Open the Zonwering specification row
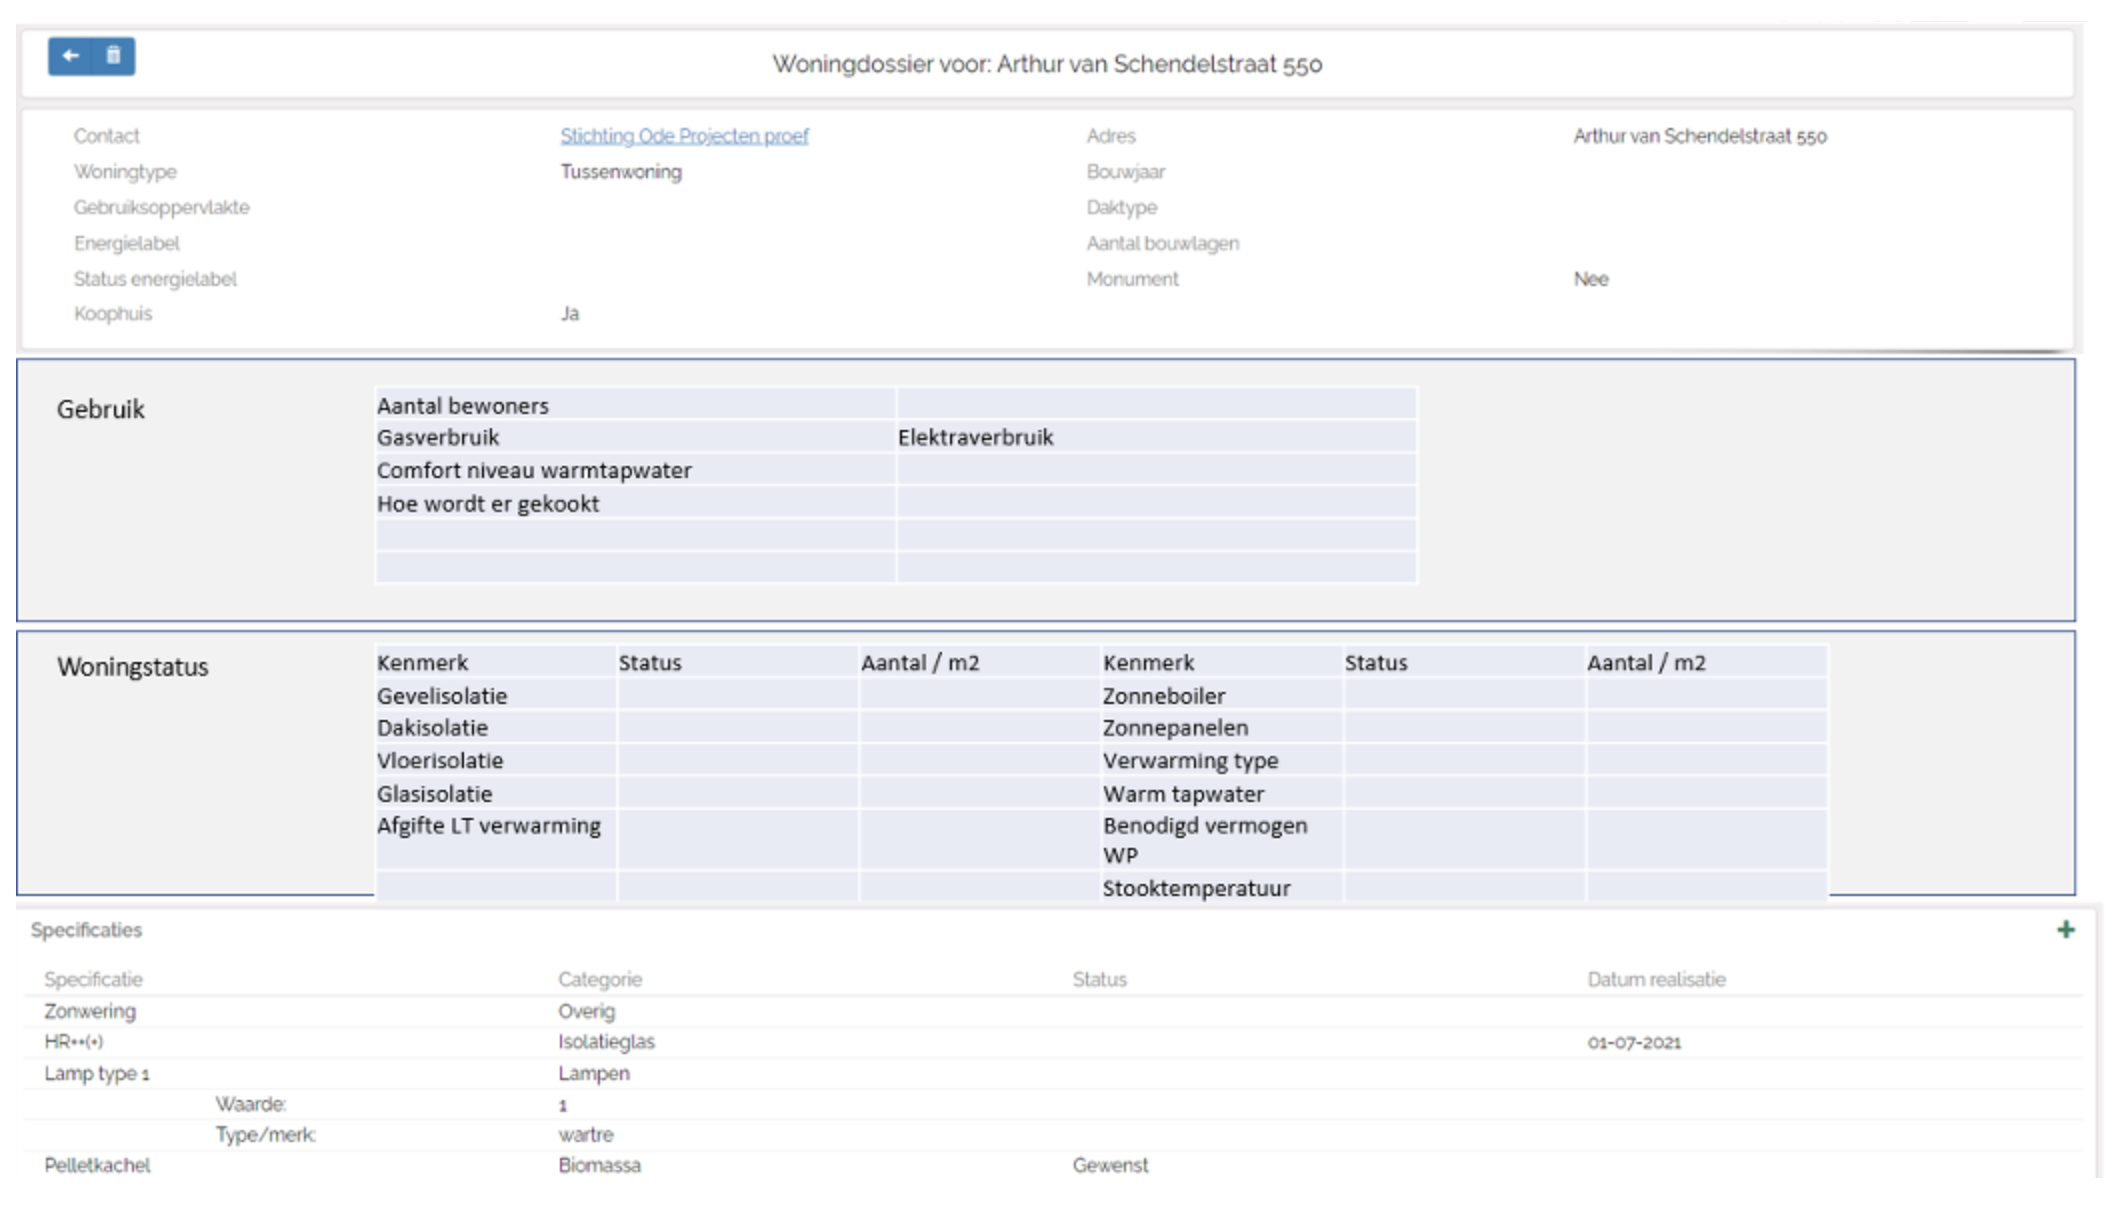This screenshot has height=1232, width=2114. coord(90,1011)
